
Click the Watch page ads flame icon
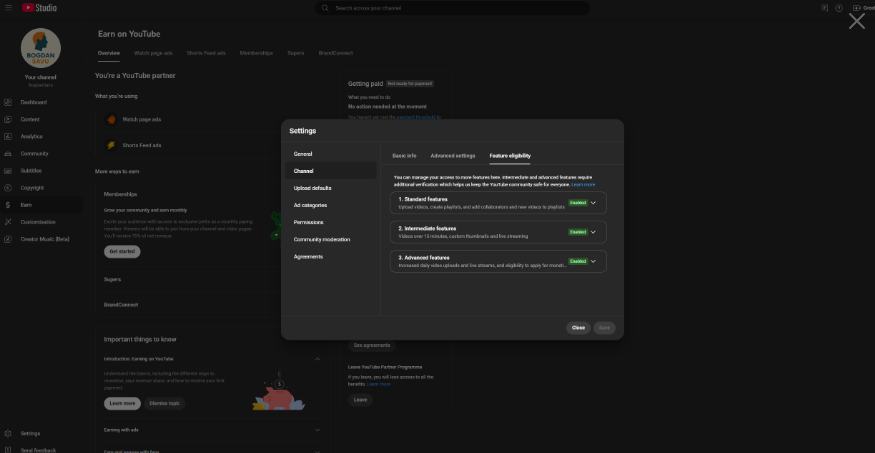[111, 119]
